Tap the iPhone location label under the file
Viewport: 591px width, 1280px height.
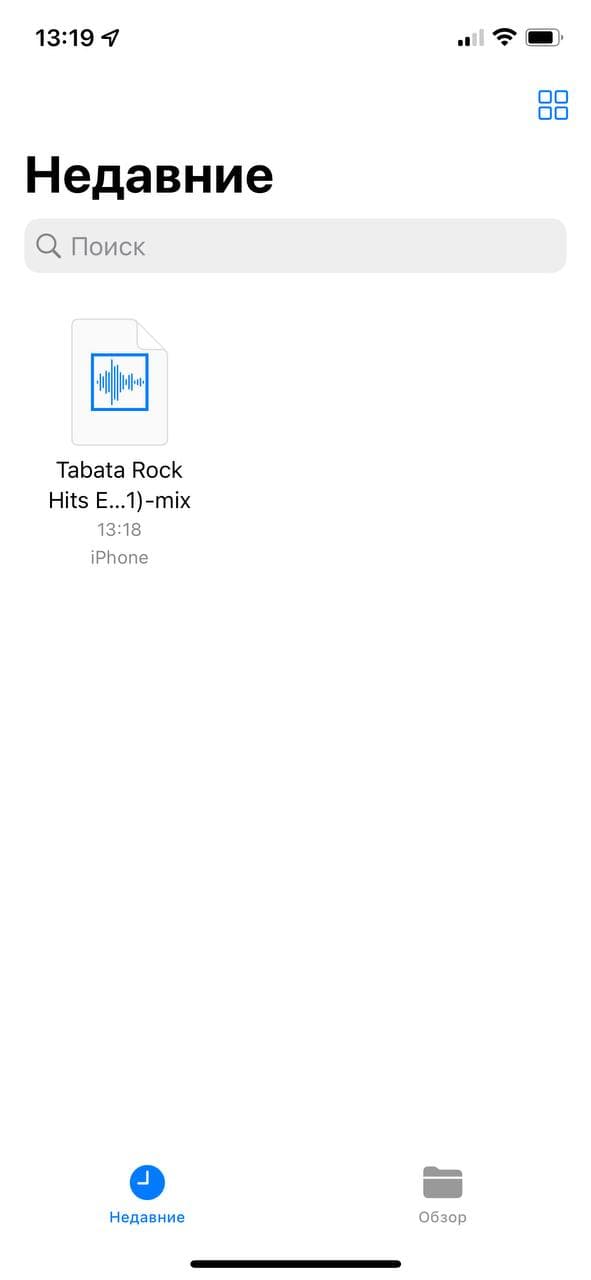click(x=119, y=558)
